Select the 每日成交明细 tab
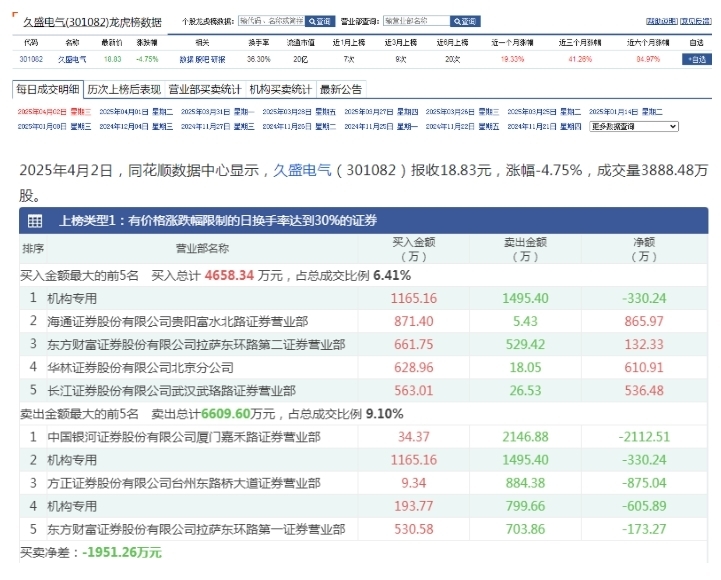The width and height of the screenshot is (721, 580). (48, 89)
